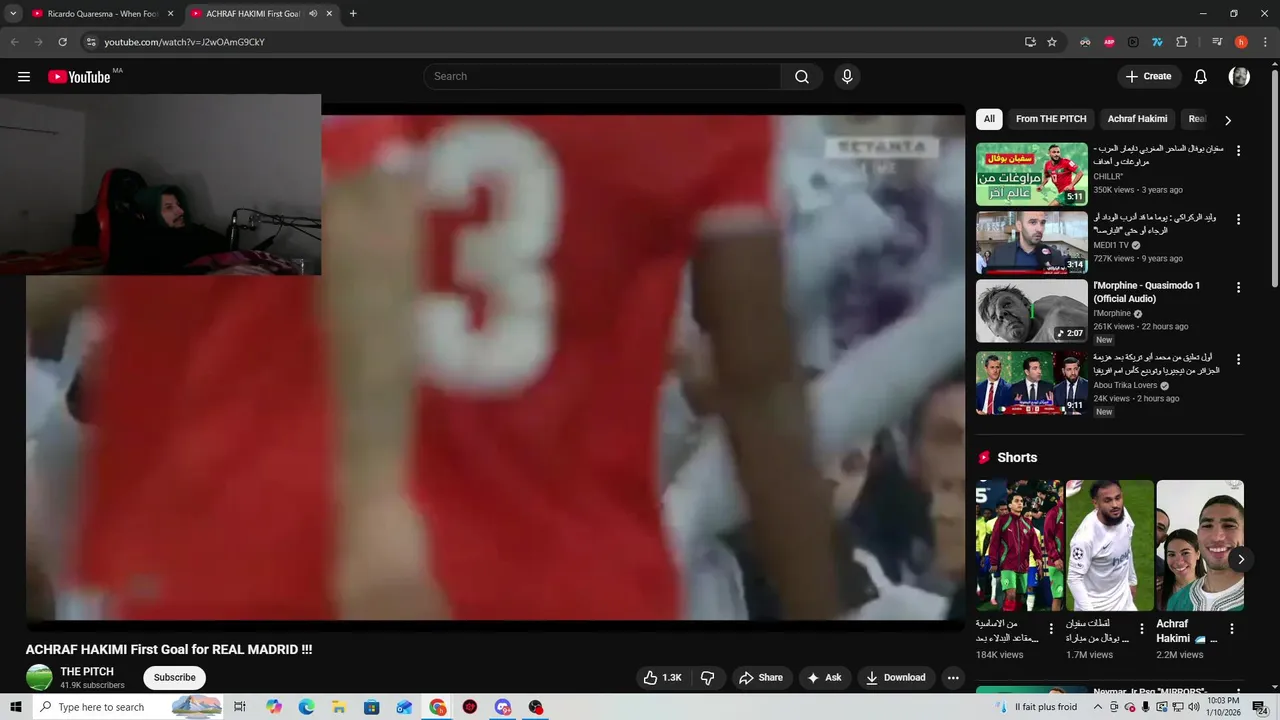1280x720 pixels.
Task: Open l'Morphine Quasimodo thumbnail 2:07
Action: (1032, 311)
